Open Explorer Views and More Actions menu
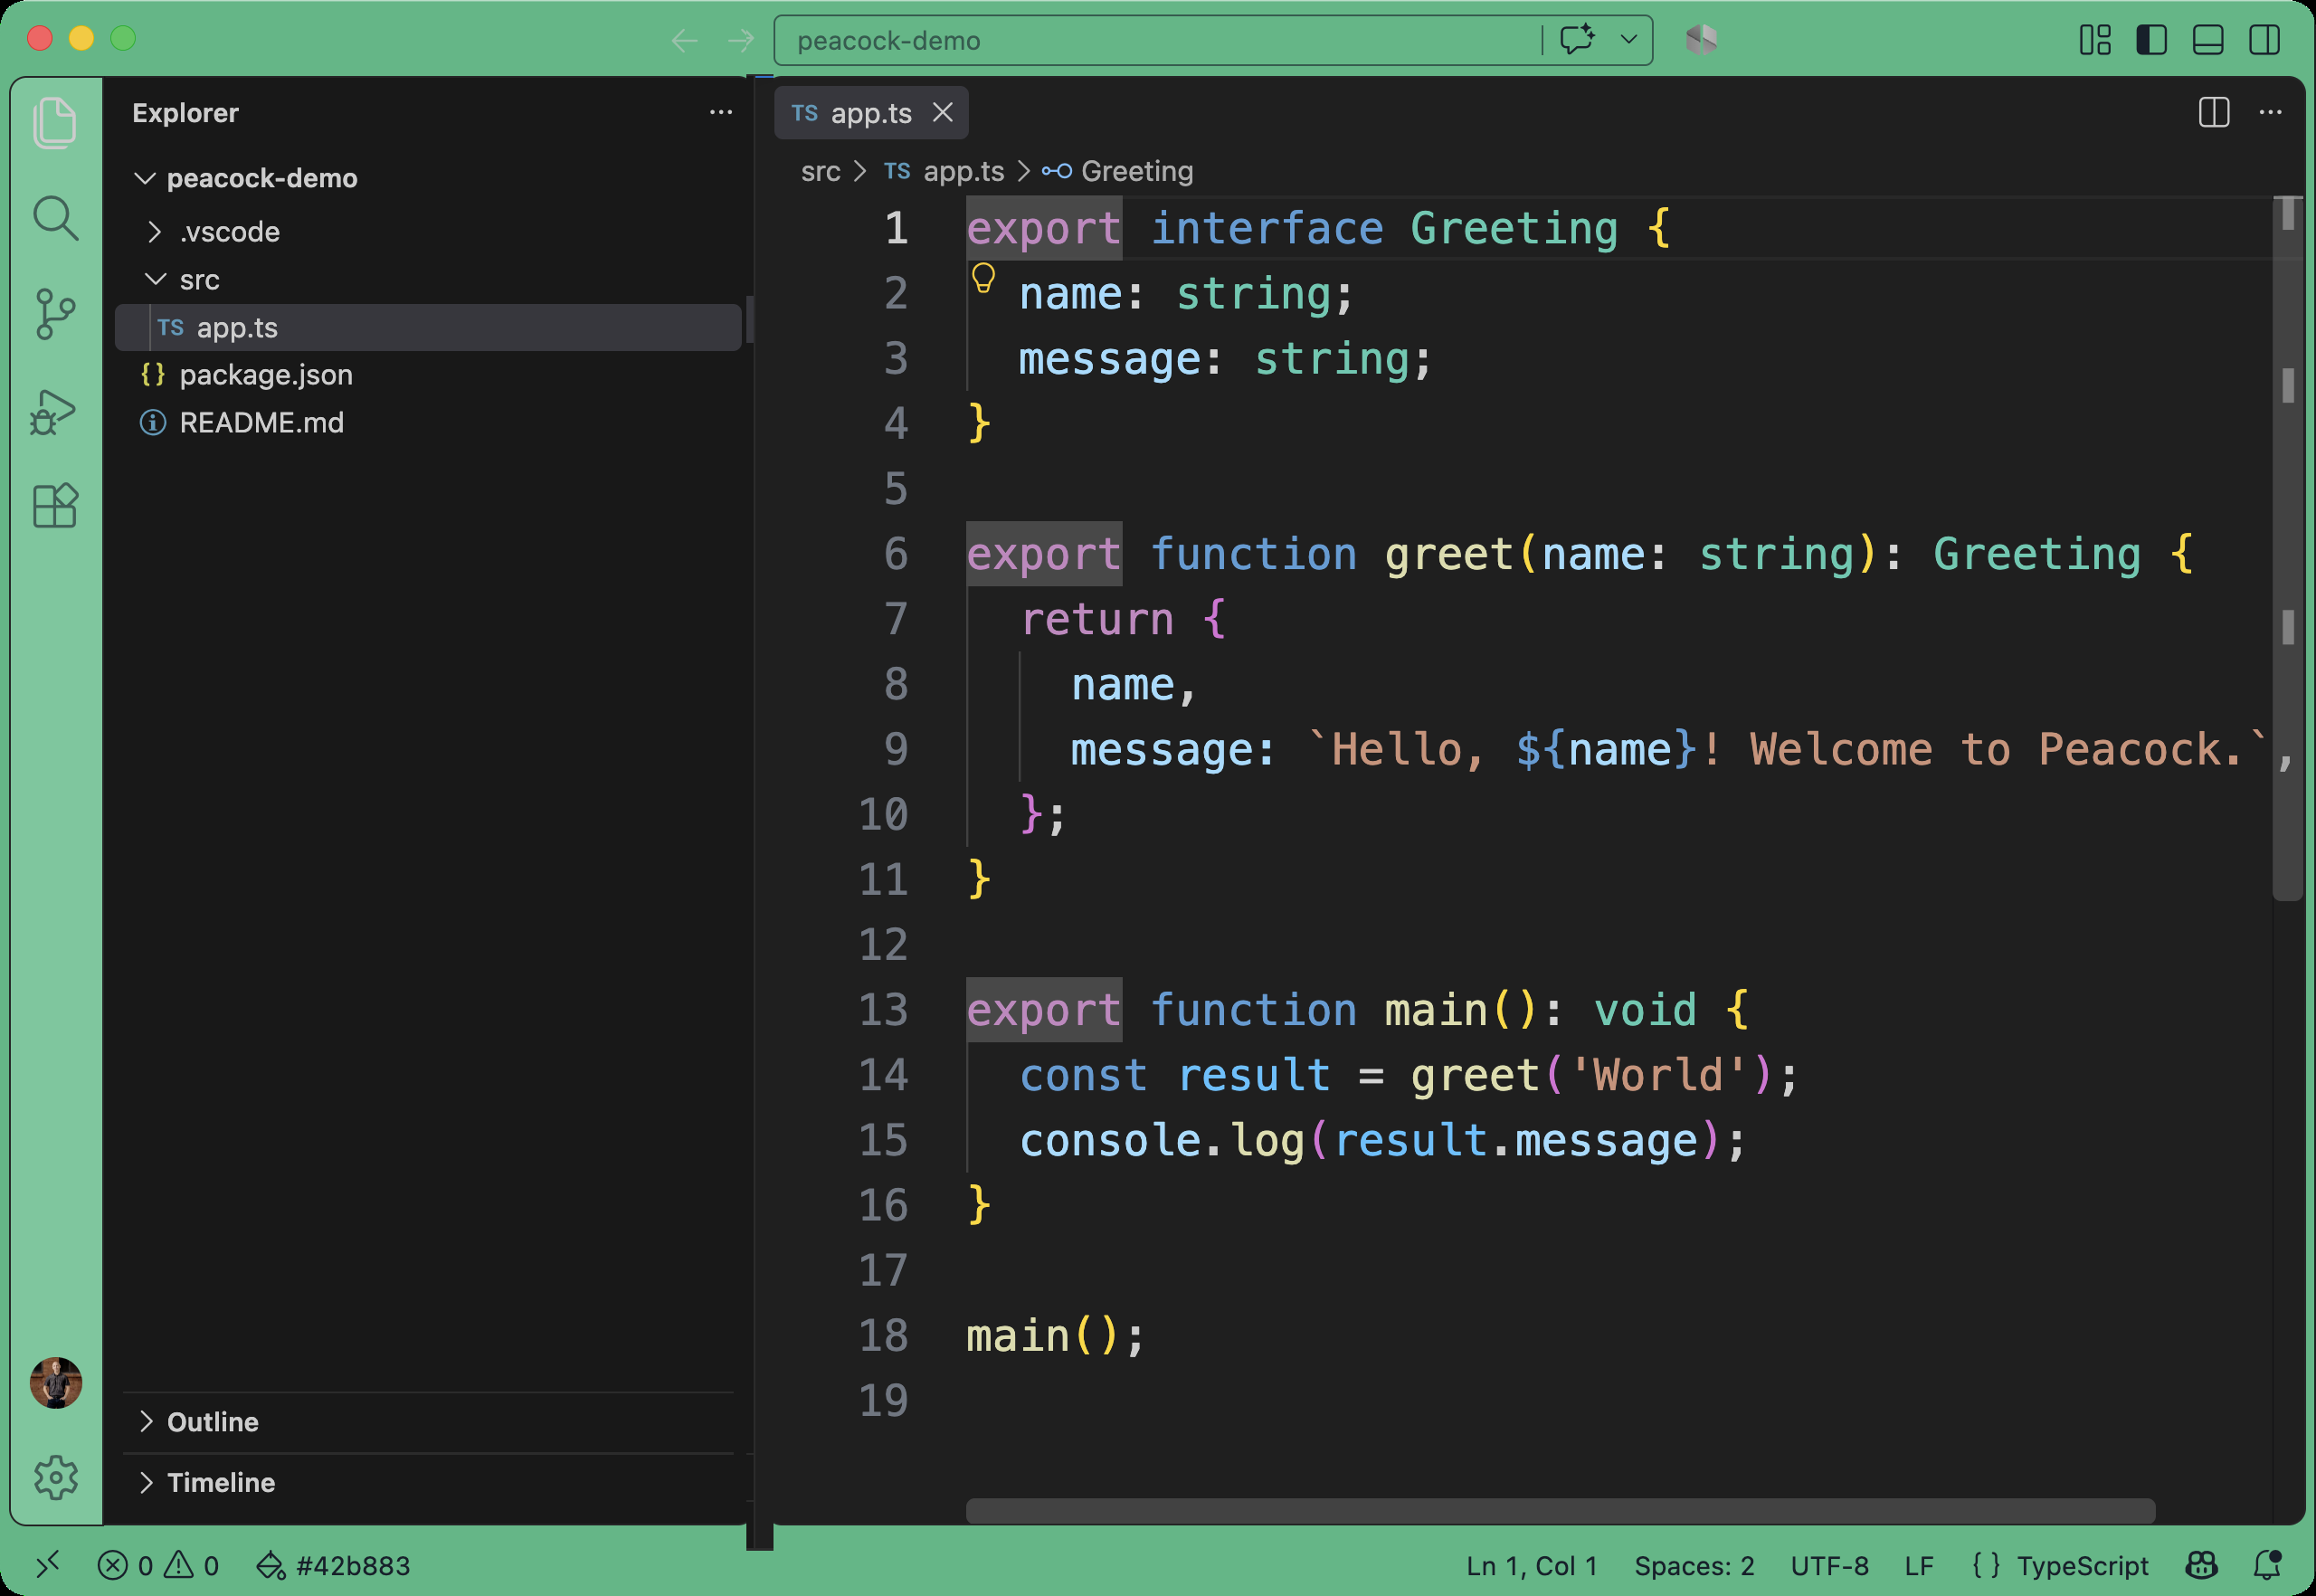This screenshot has width=2316, height=1596. pyautogui.click(x=721, y=112)
